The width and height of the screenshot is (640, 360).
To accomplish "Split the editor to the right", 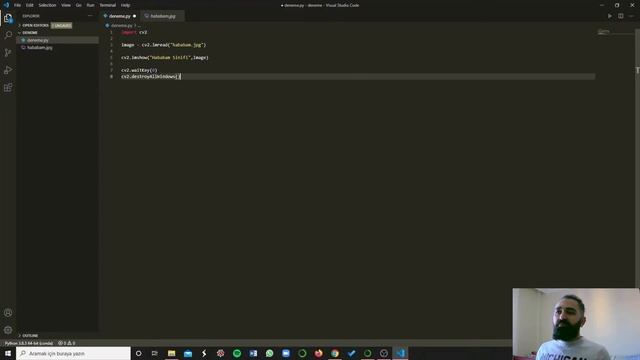I will 620,16.
